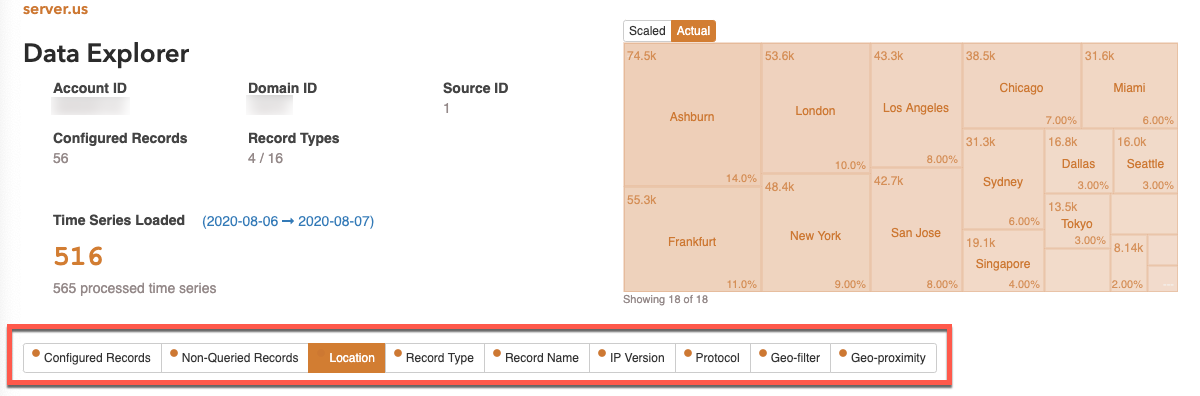1200x396 pixels.
Task: Select the Actual treemap mode
Action: click(x=694, y=31)
